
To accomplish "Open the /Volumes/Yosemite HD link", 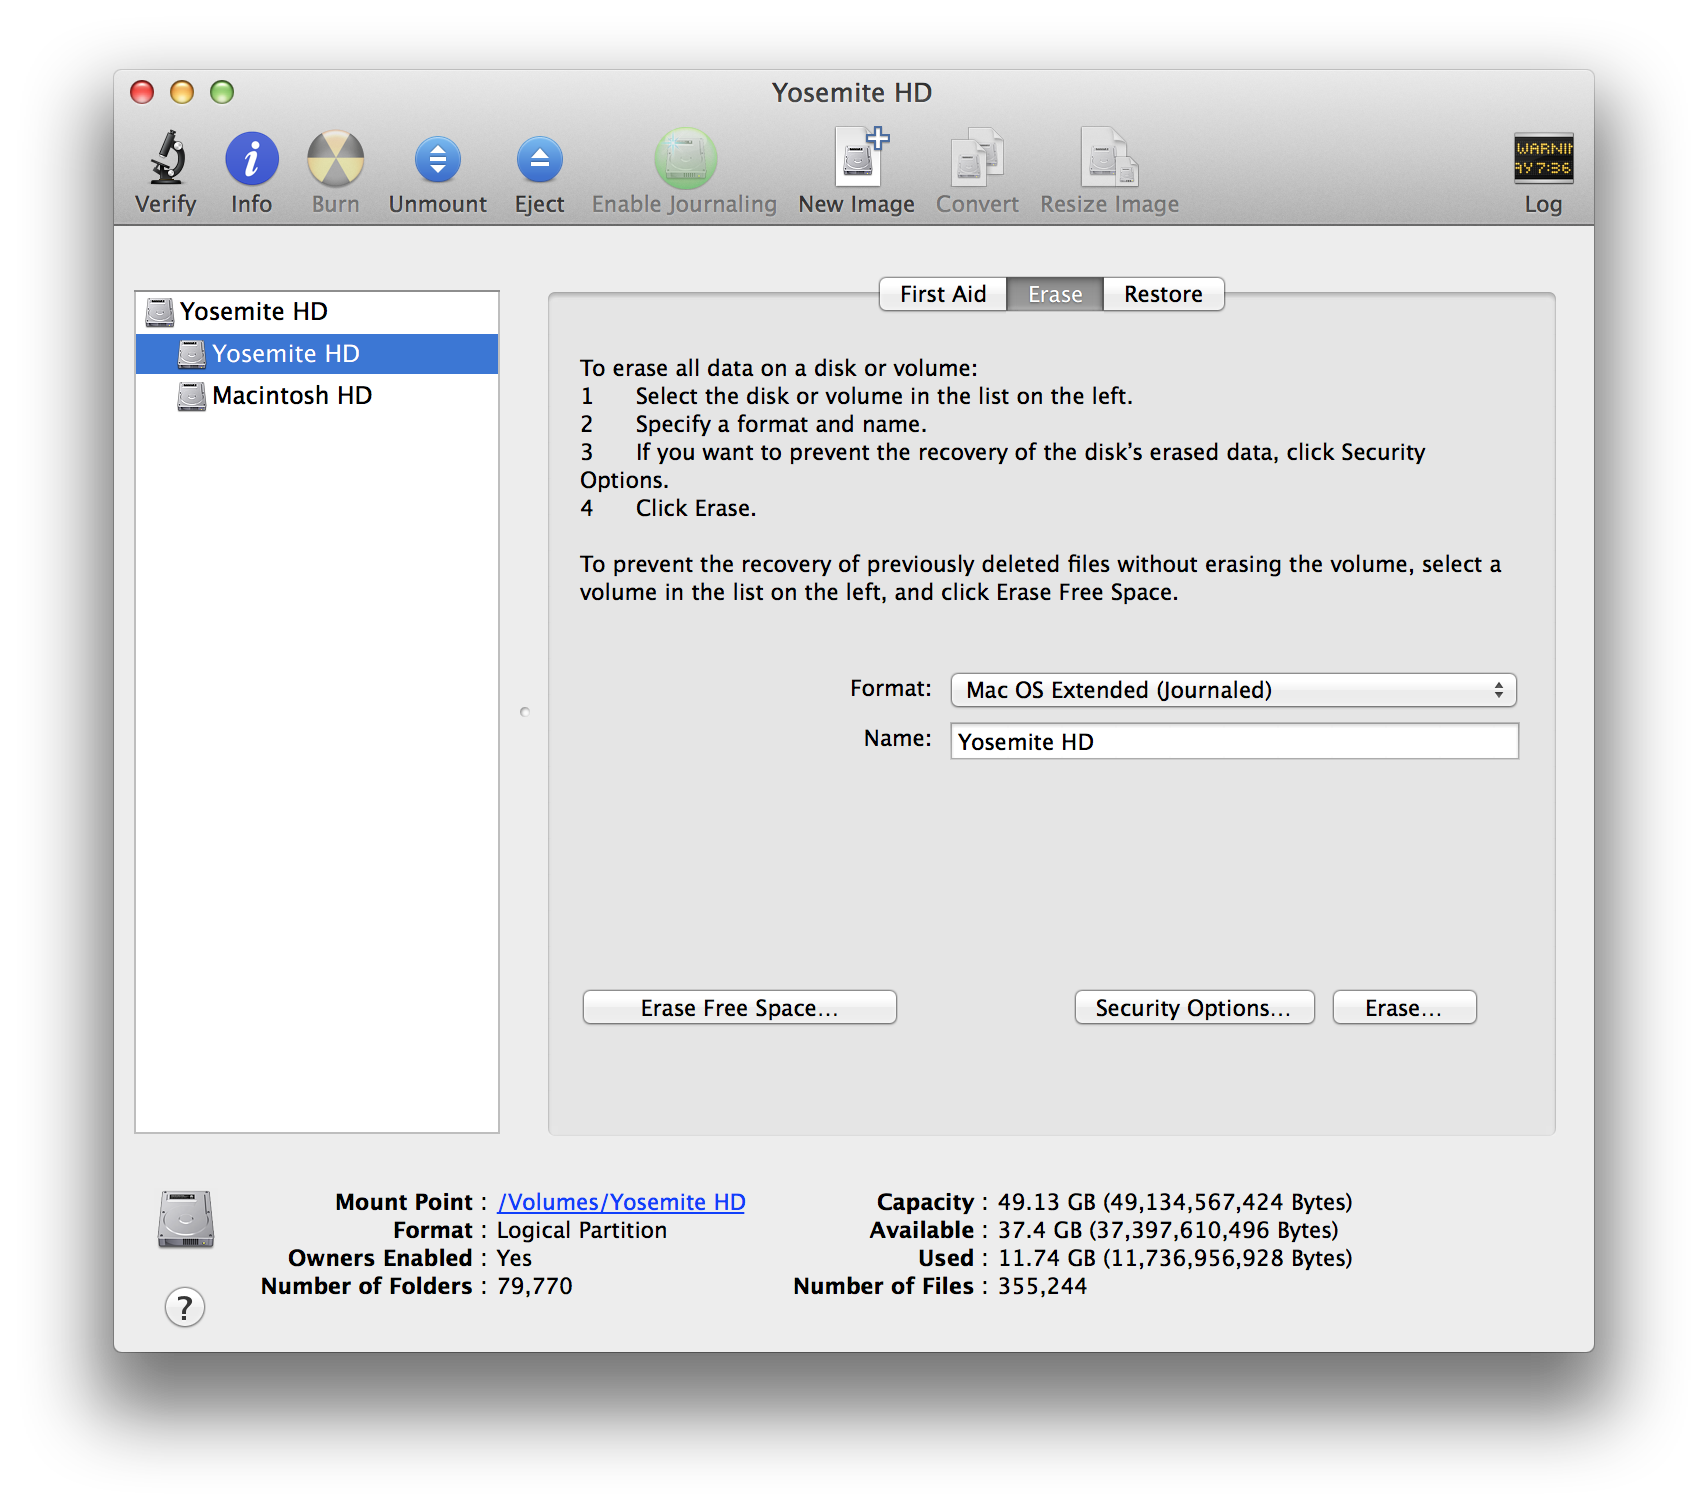I will point(621,1202).
